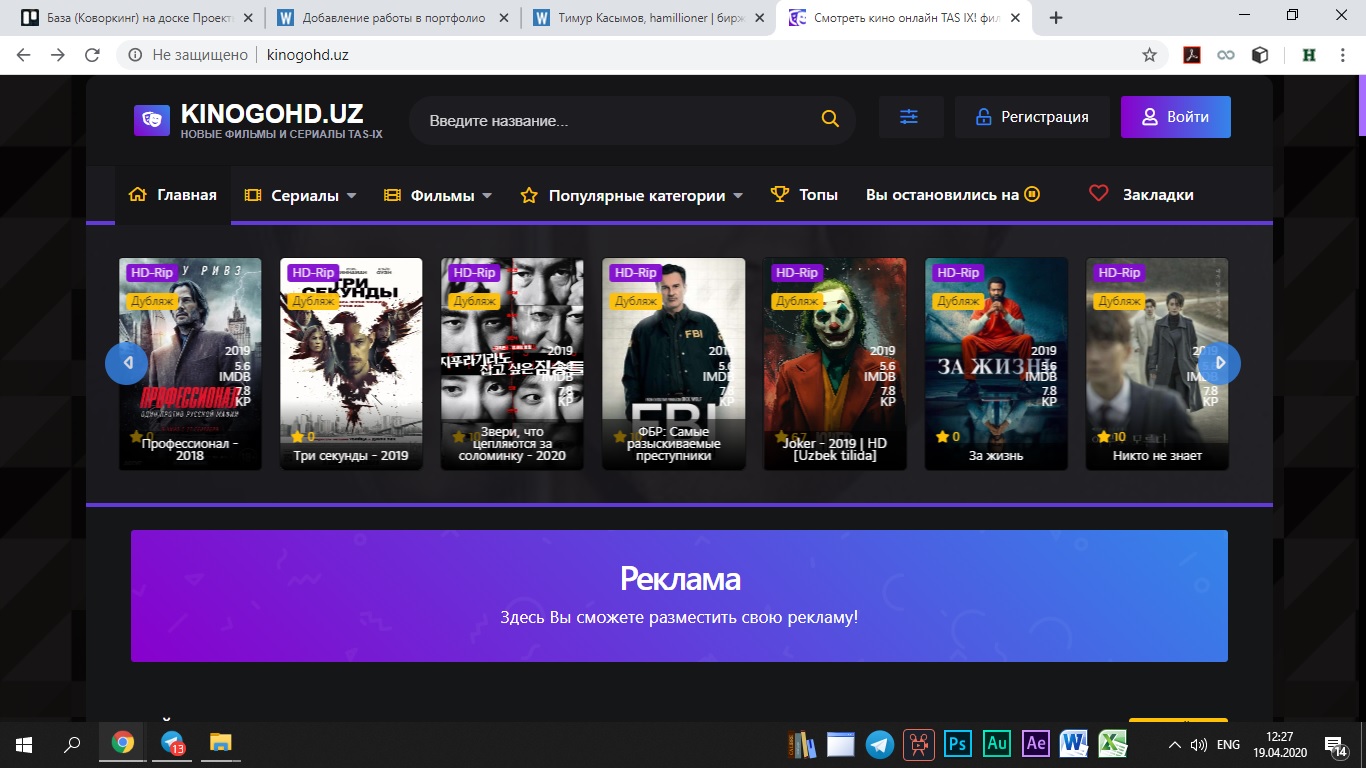Open the pinned Telegram plane icon in taskbar
The width and height of the screenshot is (1366, 768).
880,744
